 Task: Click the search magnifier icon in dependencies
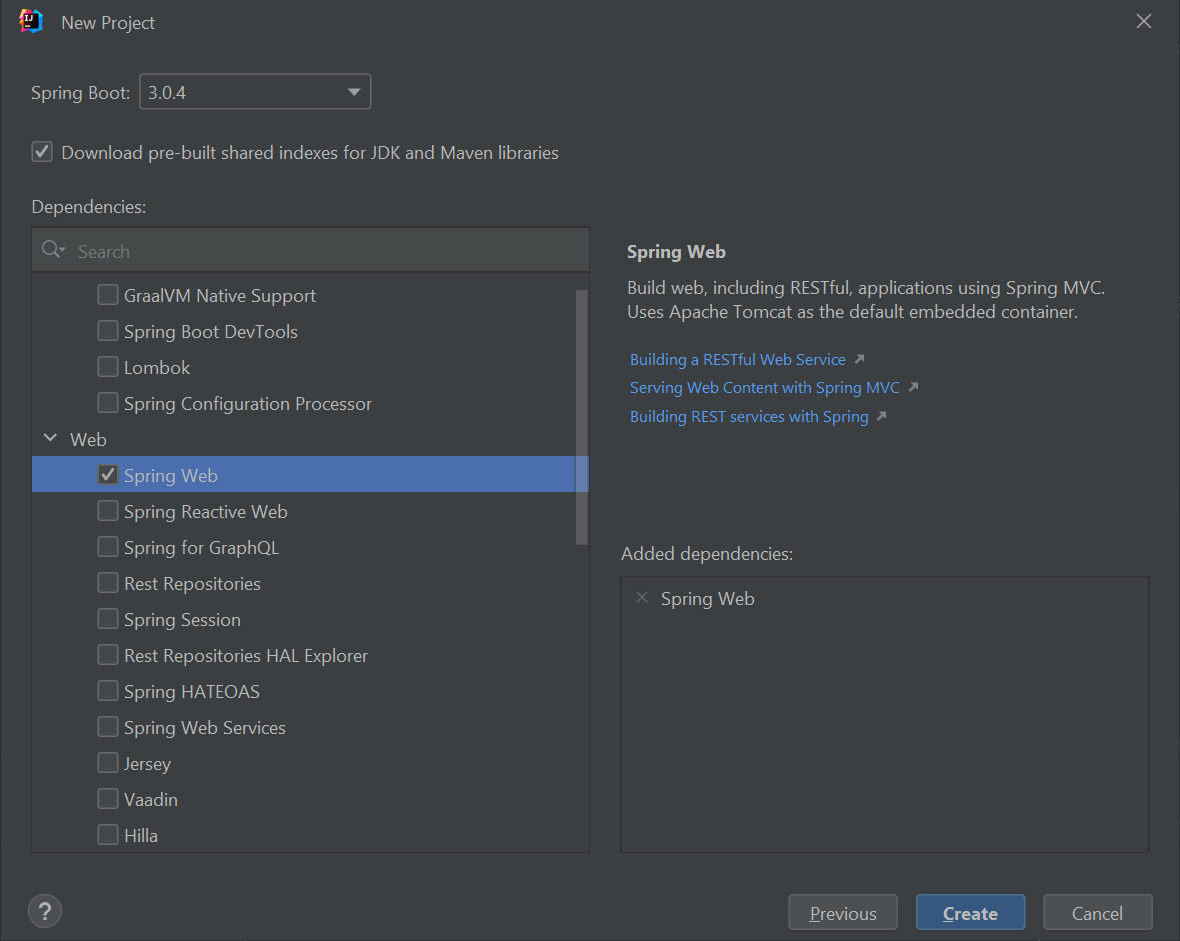[52, 249]
